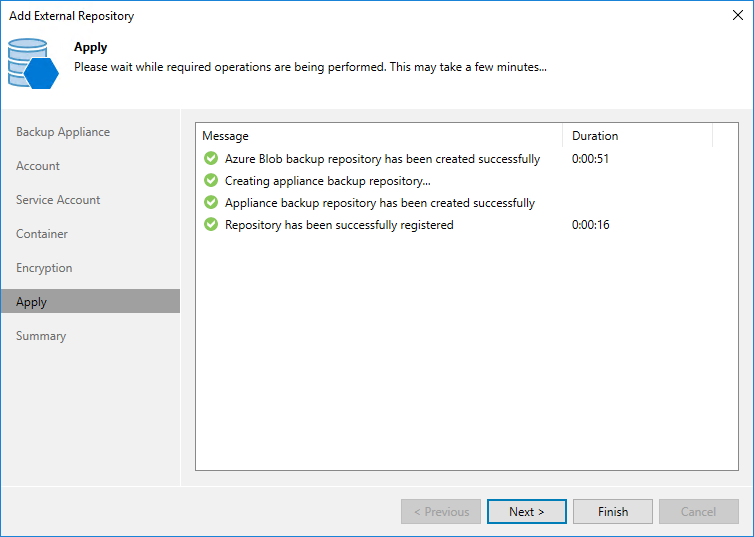Select the Service Account step

58,200
